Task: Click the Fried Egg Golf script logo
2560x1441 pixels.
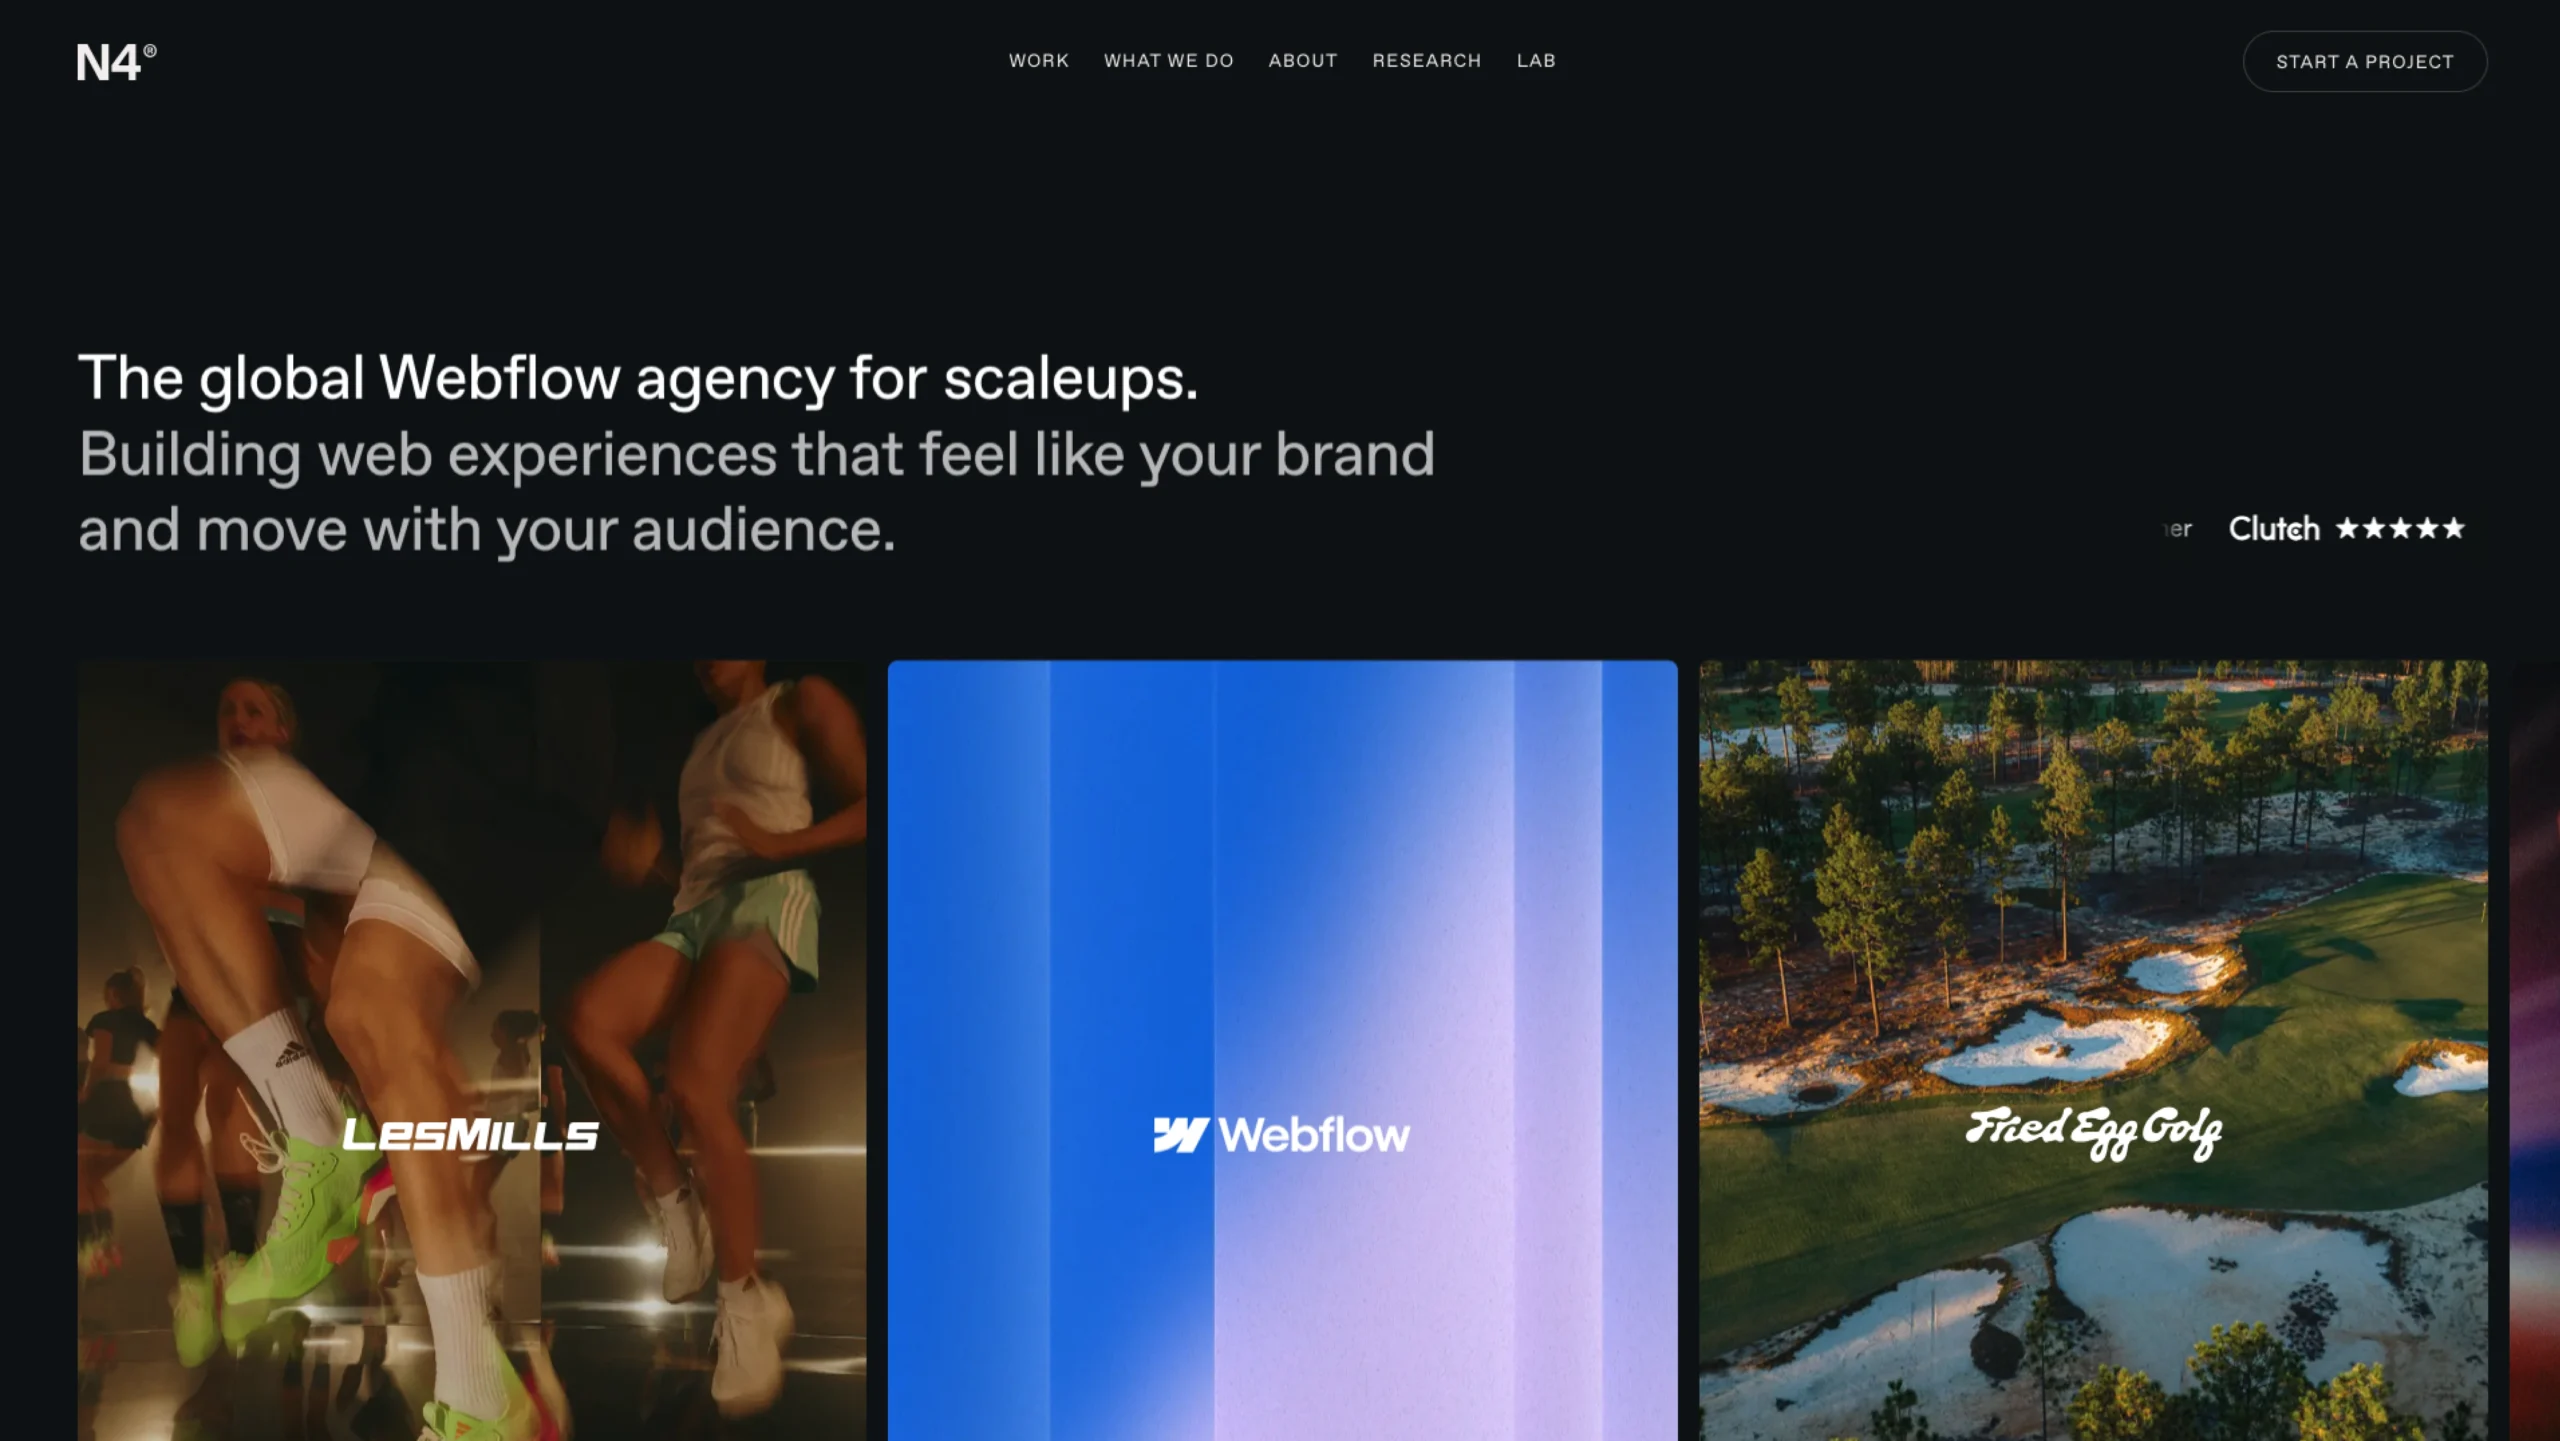Action: tap(2094, 1133)
